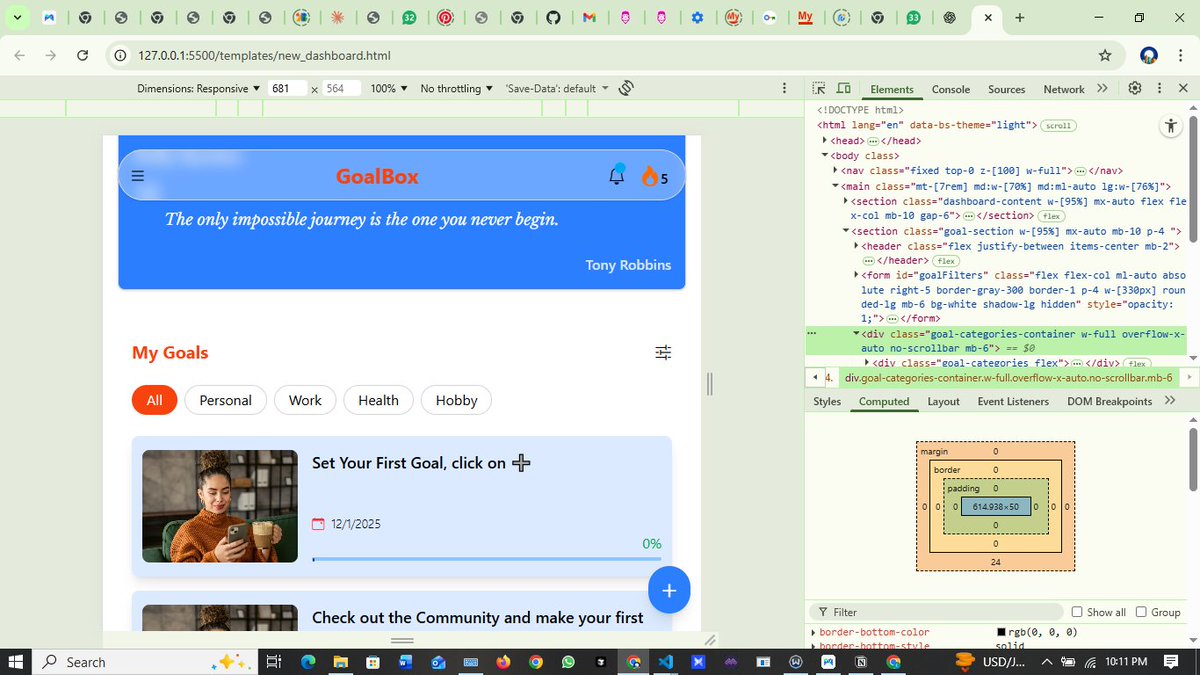Open the GoalBox hamburger menu

(138, 176)
